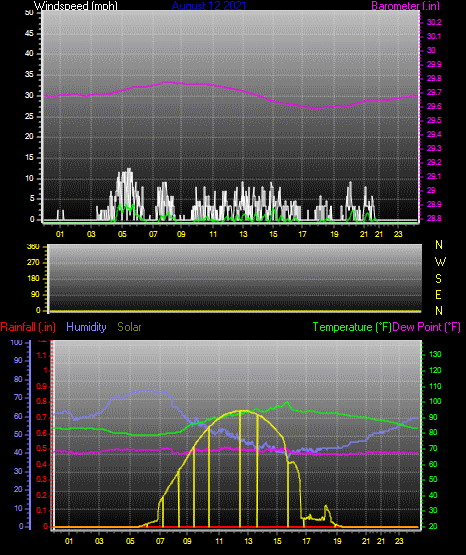The width and height of the screenshot is (466, 555).
Task: Click the 0.6 rainfall axis value
Action: pyautogui.click(x=42, y=434)
